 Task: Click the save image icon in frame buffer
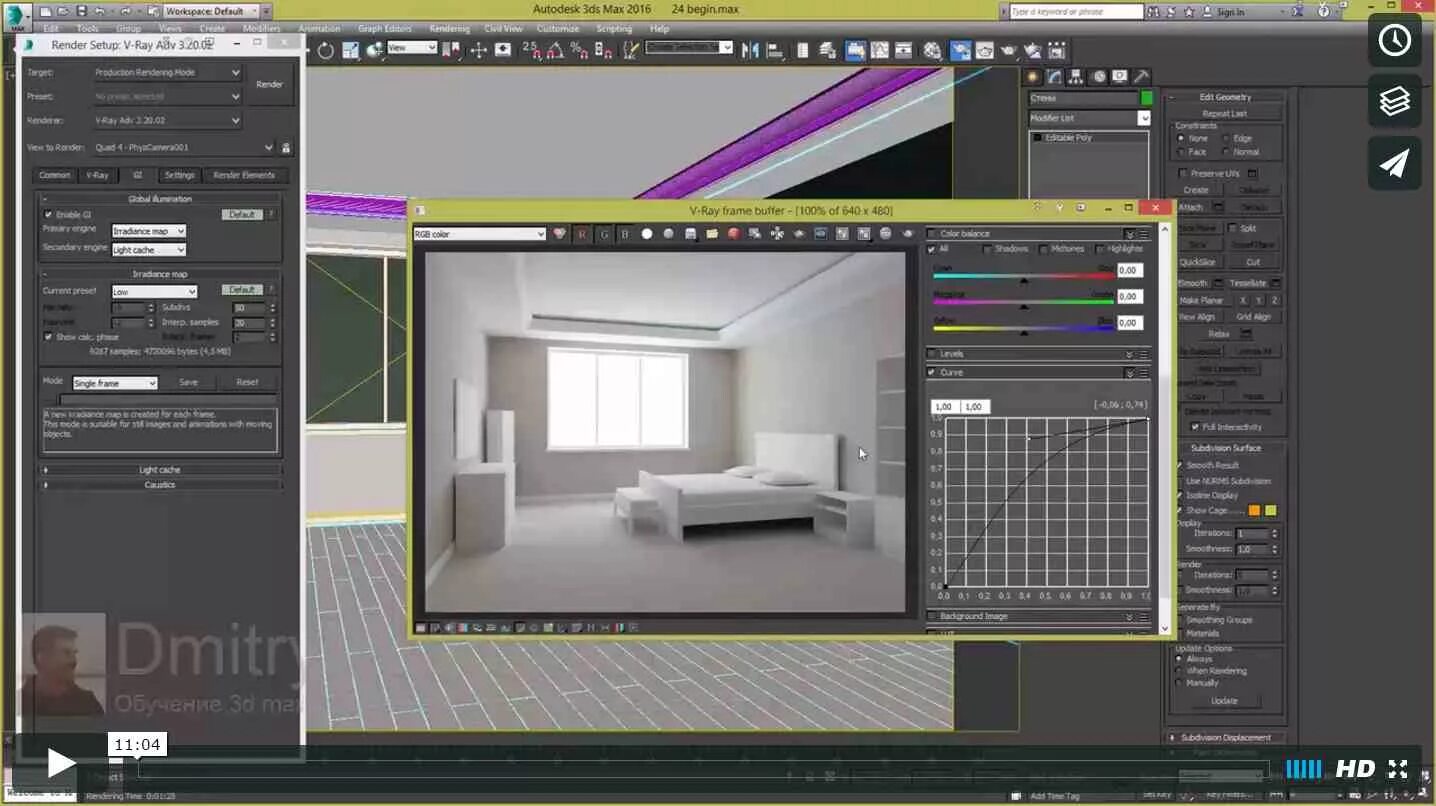click(x=690, y=234)
